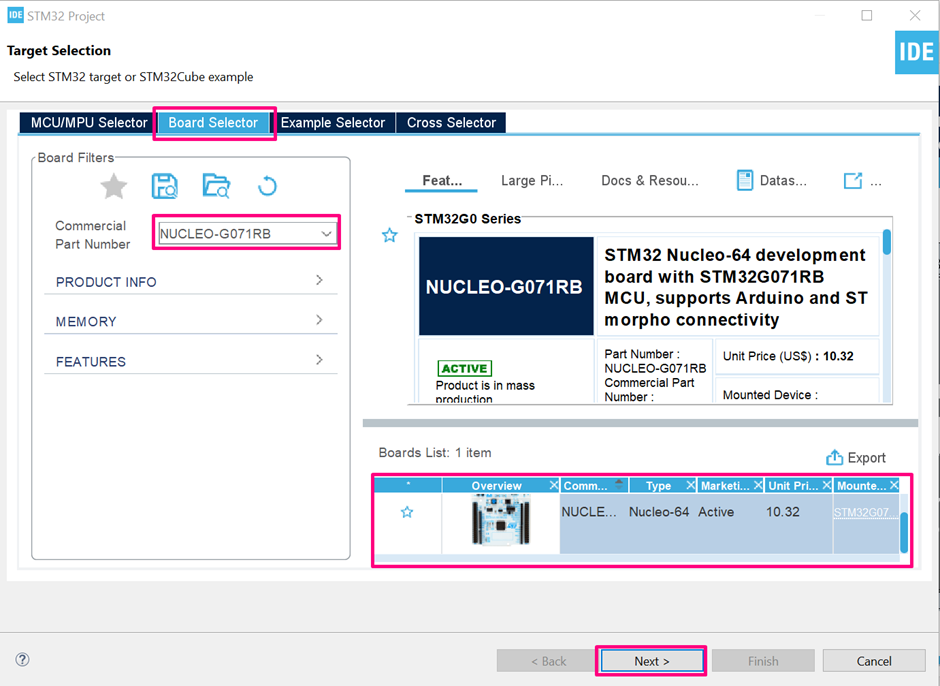
Task: Remove Type column with its X
Action: tap(691, 485)
